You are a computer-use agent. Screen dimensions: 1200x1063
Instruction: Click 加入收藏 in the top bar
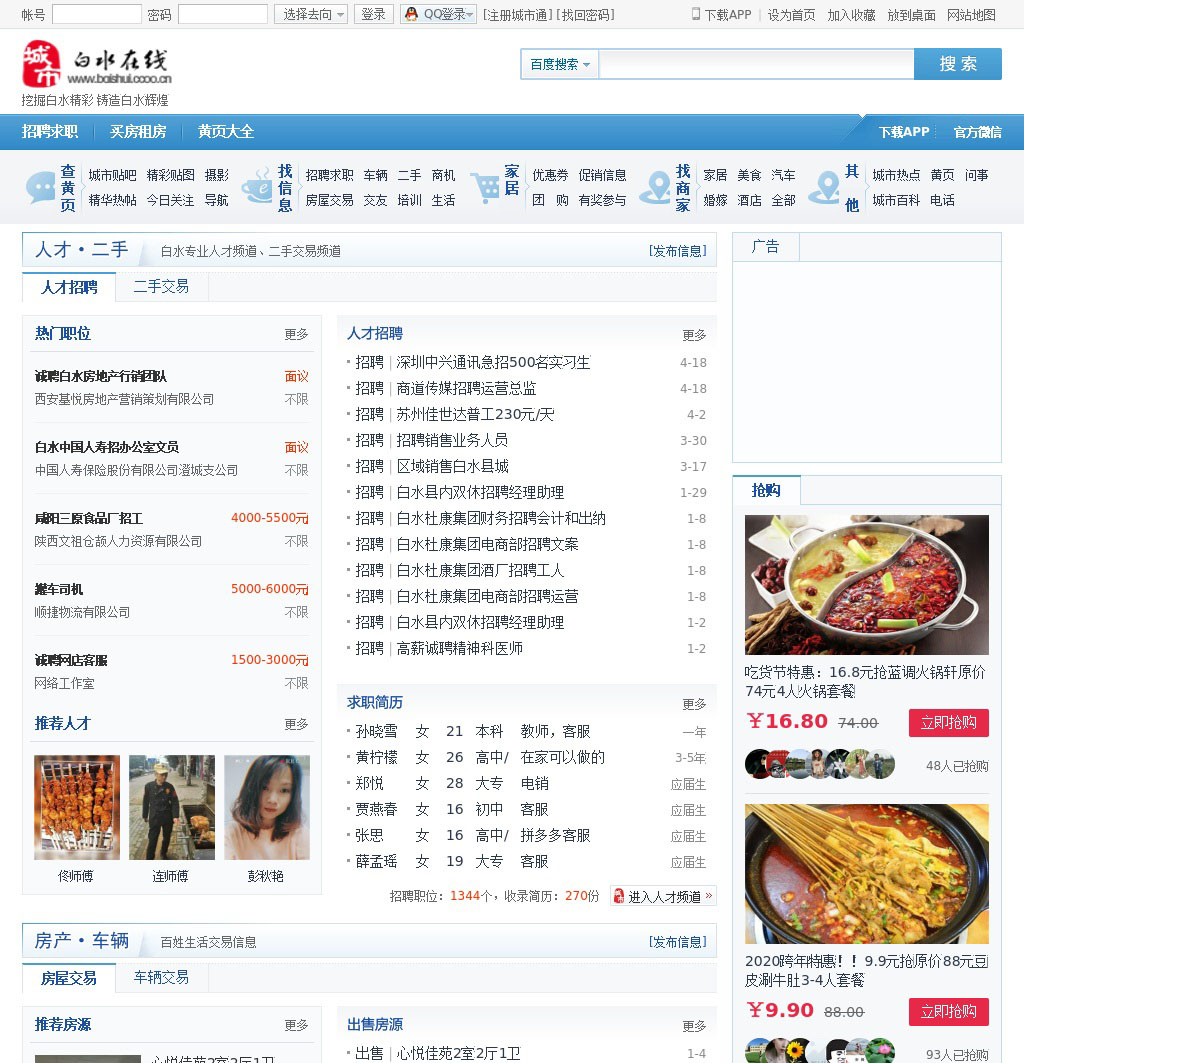click(851, 15)
